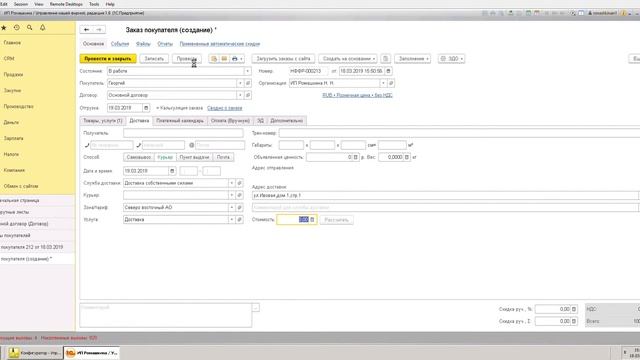Click the yellow envelope toolbar icon

click(x=224, y=59)
